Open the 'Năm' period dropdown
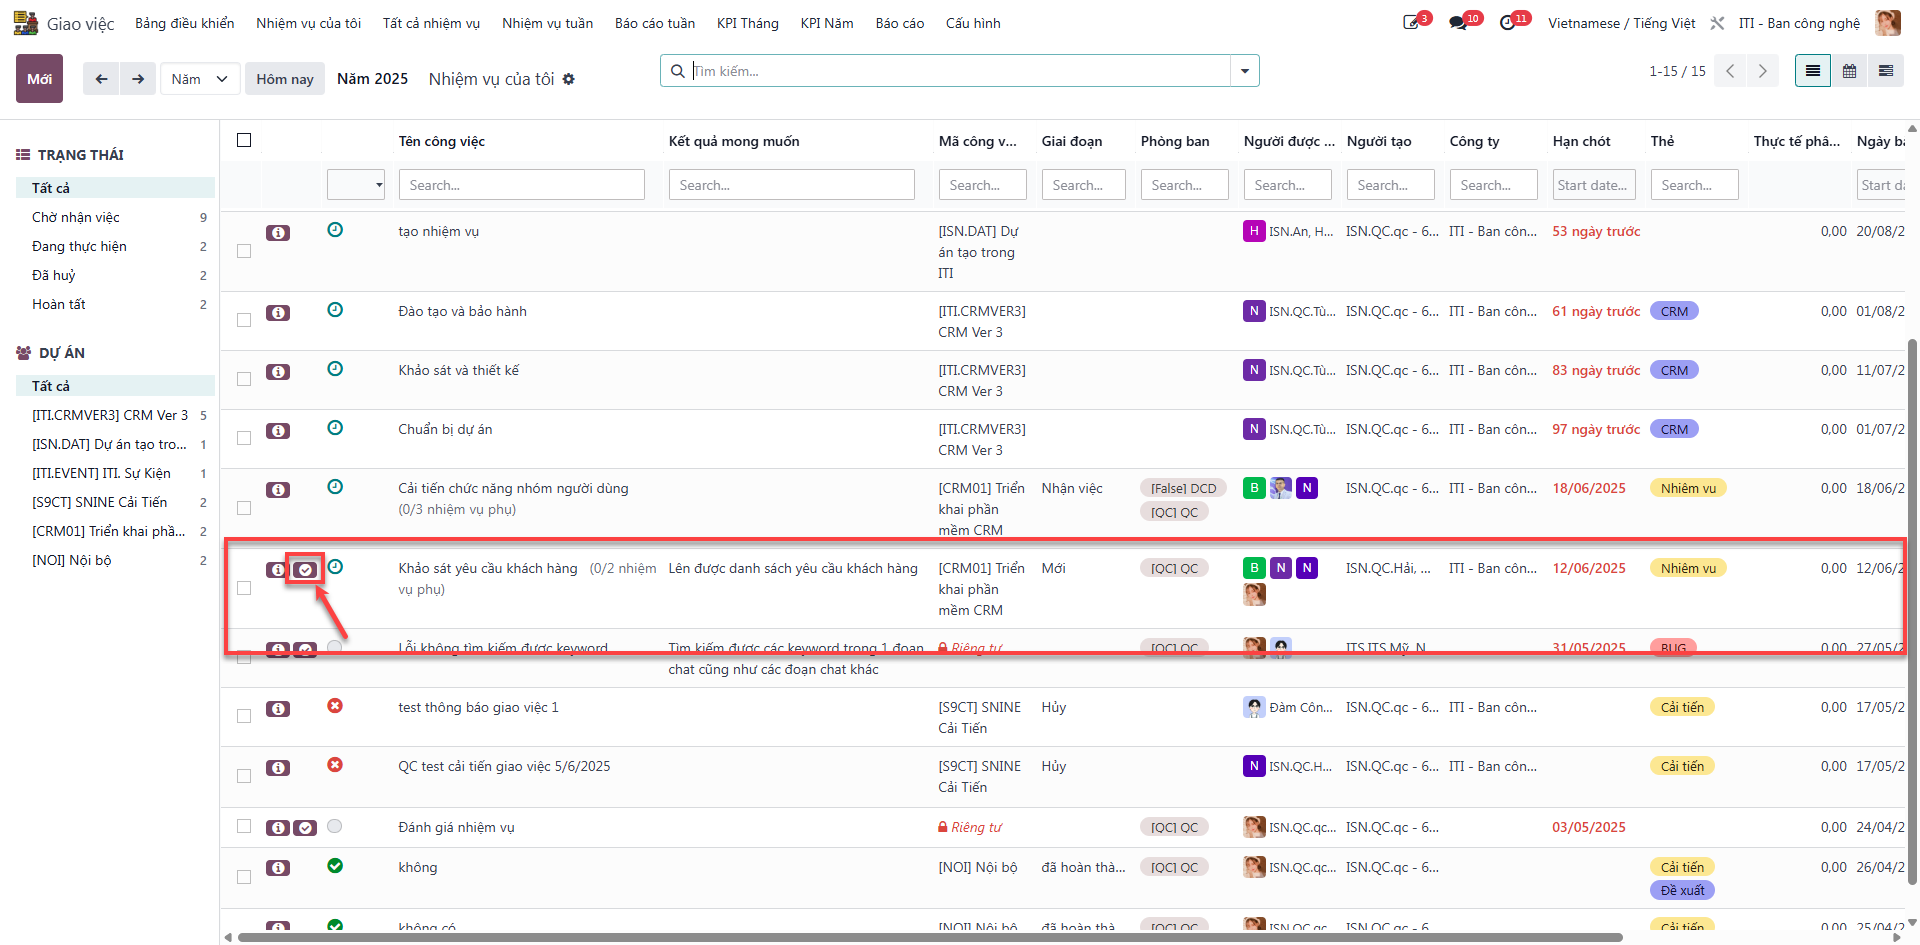This screenshot has width=1920, height=945. 200,79
